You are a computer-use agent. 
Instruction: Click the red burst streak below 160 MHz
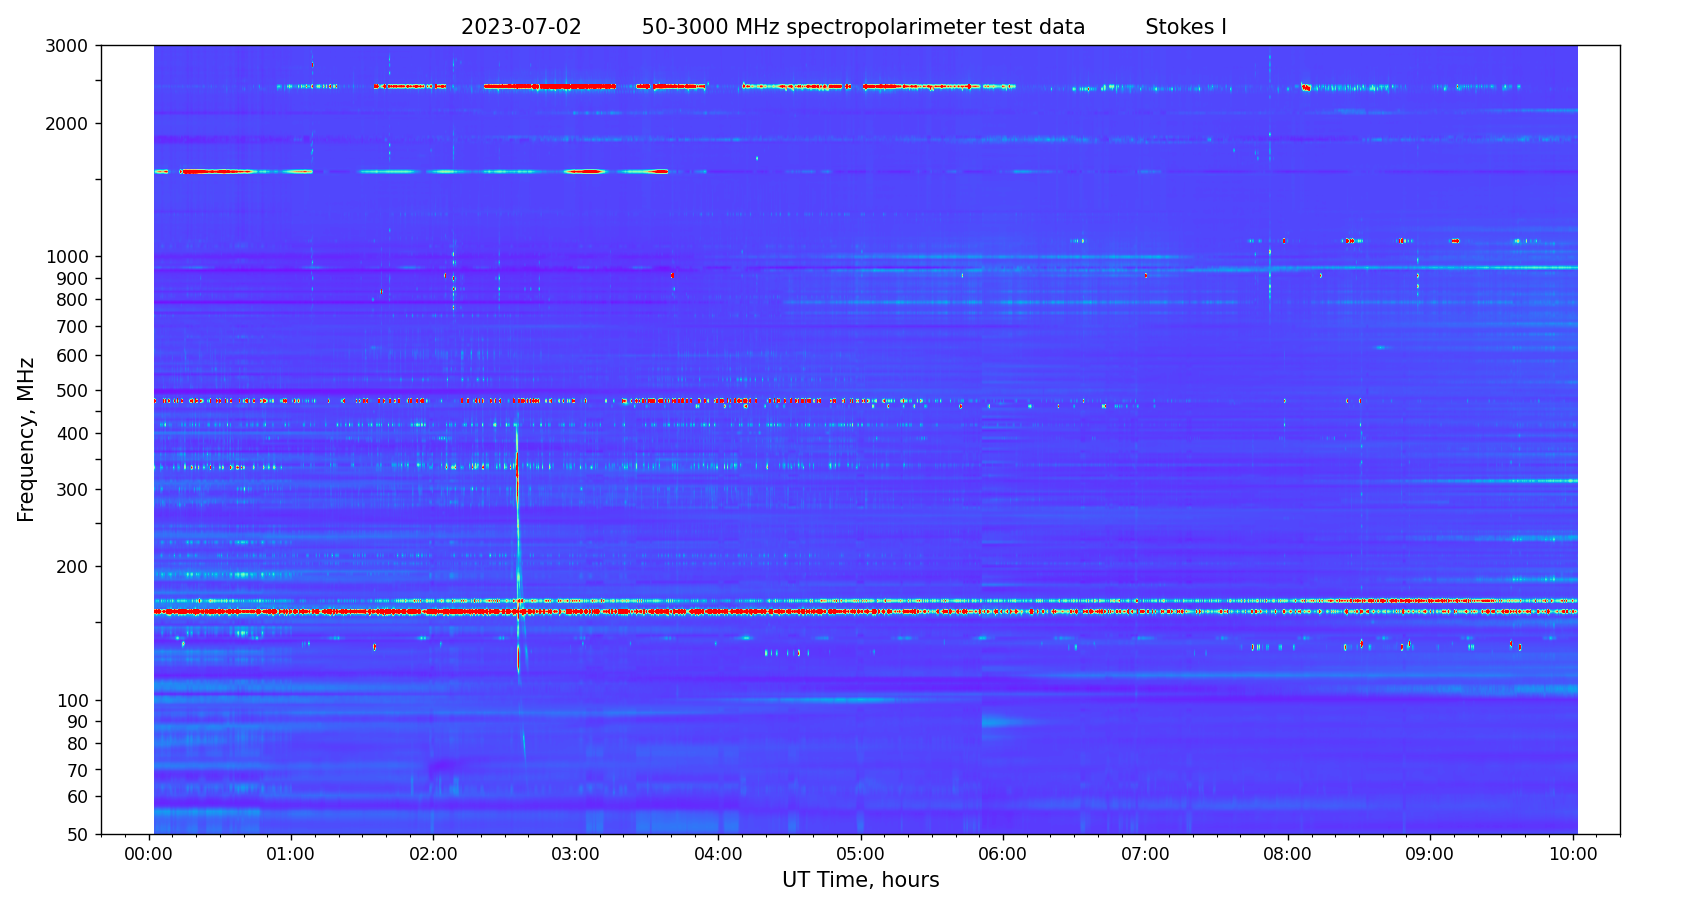click(518, 658)
